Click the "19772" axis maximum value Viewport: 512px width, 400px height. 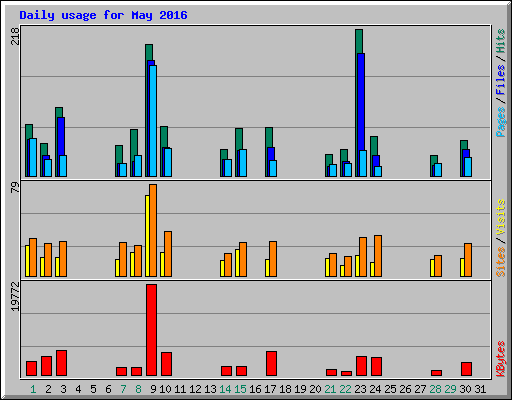[x=15, y=297]
